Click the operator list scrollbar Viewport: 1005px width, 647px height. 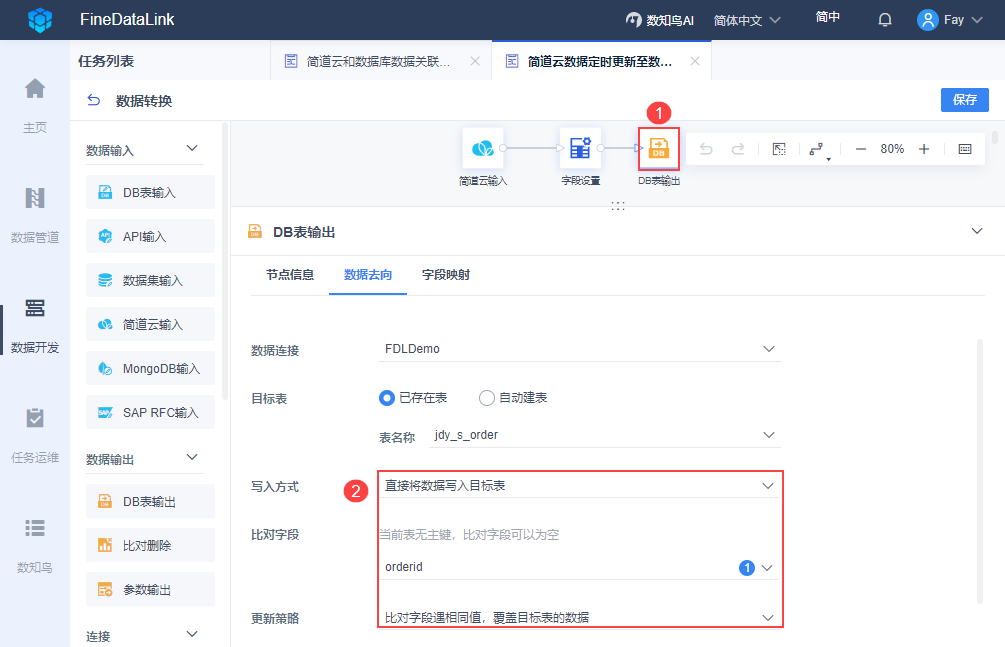click(225, 261)
